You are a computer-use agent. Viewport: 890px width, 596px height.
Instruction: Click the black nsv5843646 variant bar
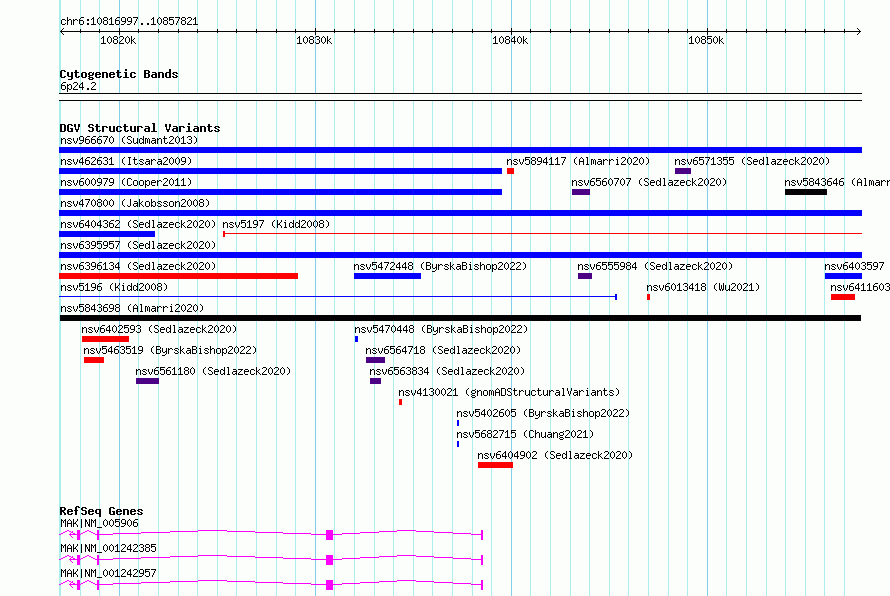[x=806, y=192]
